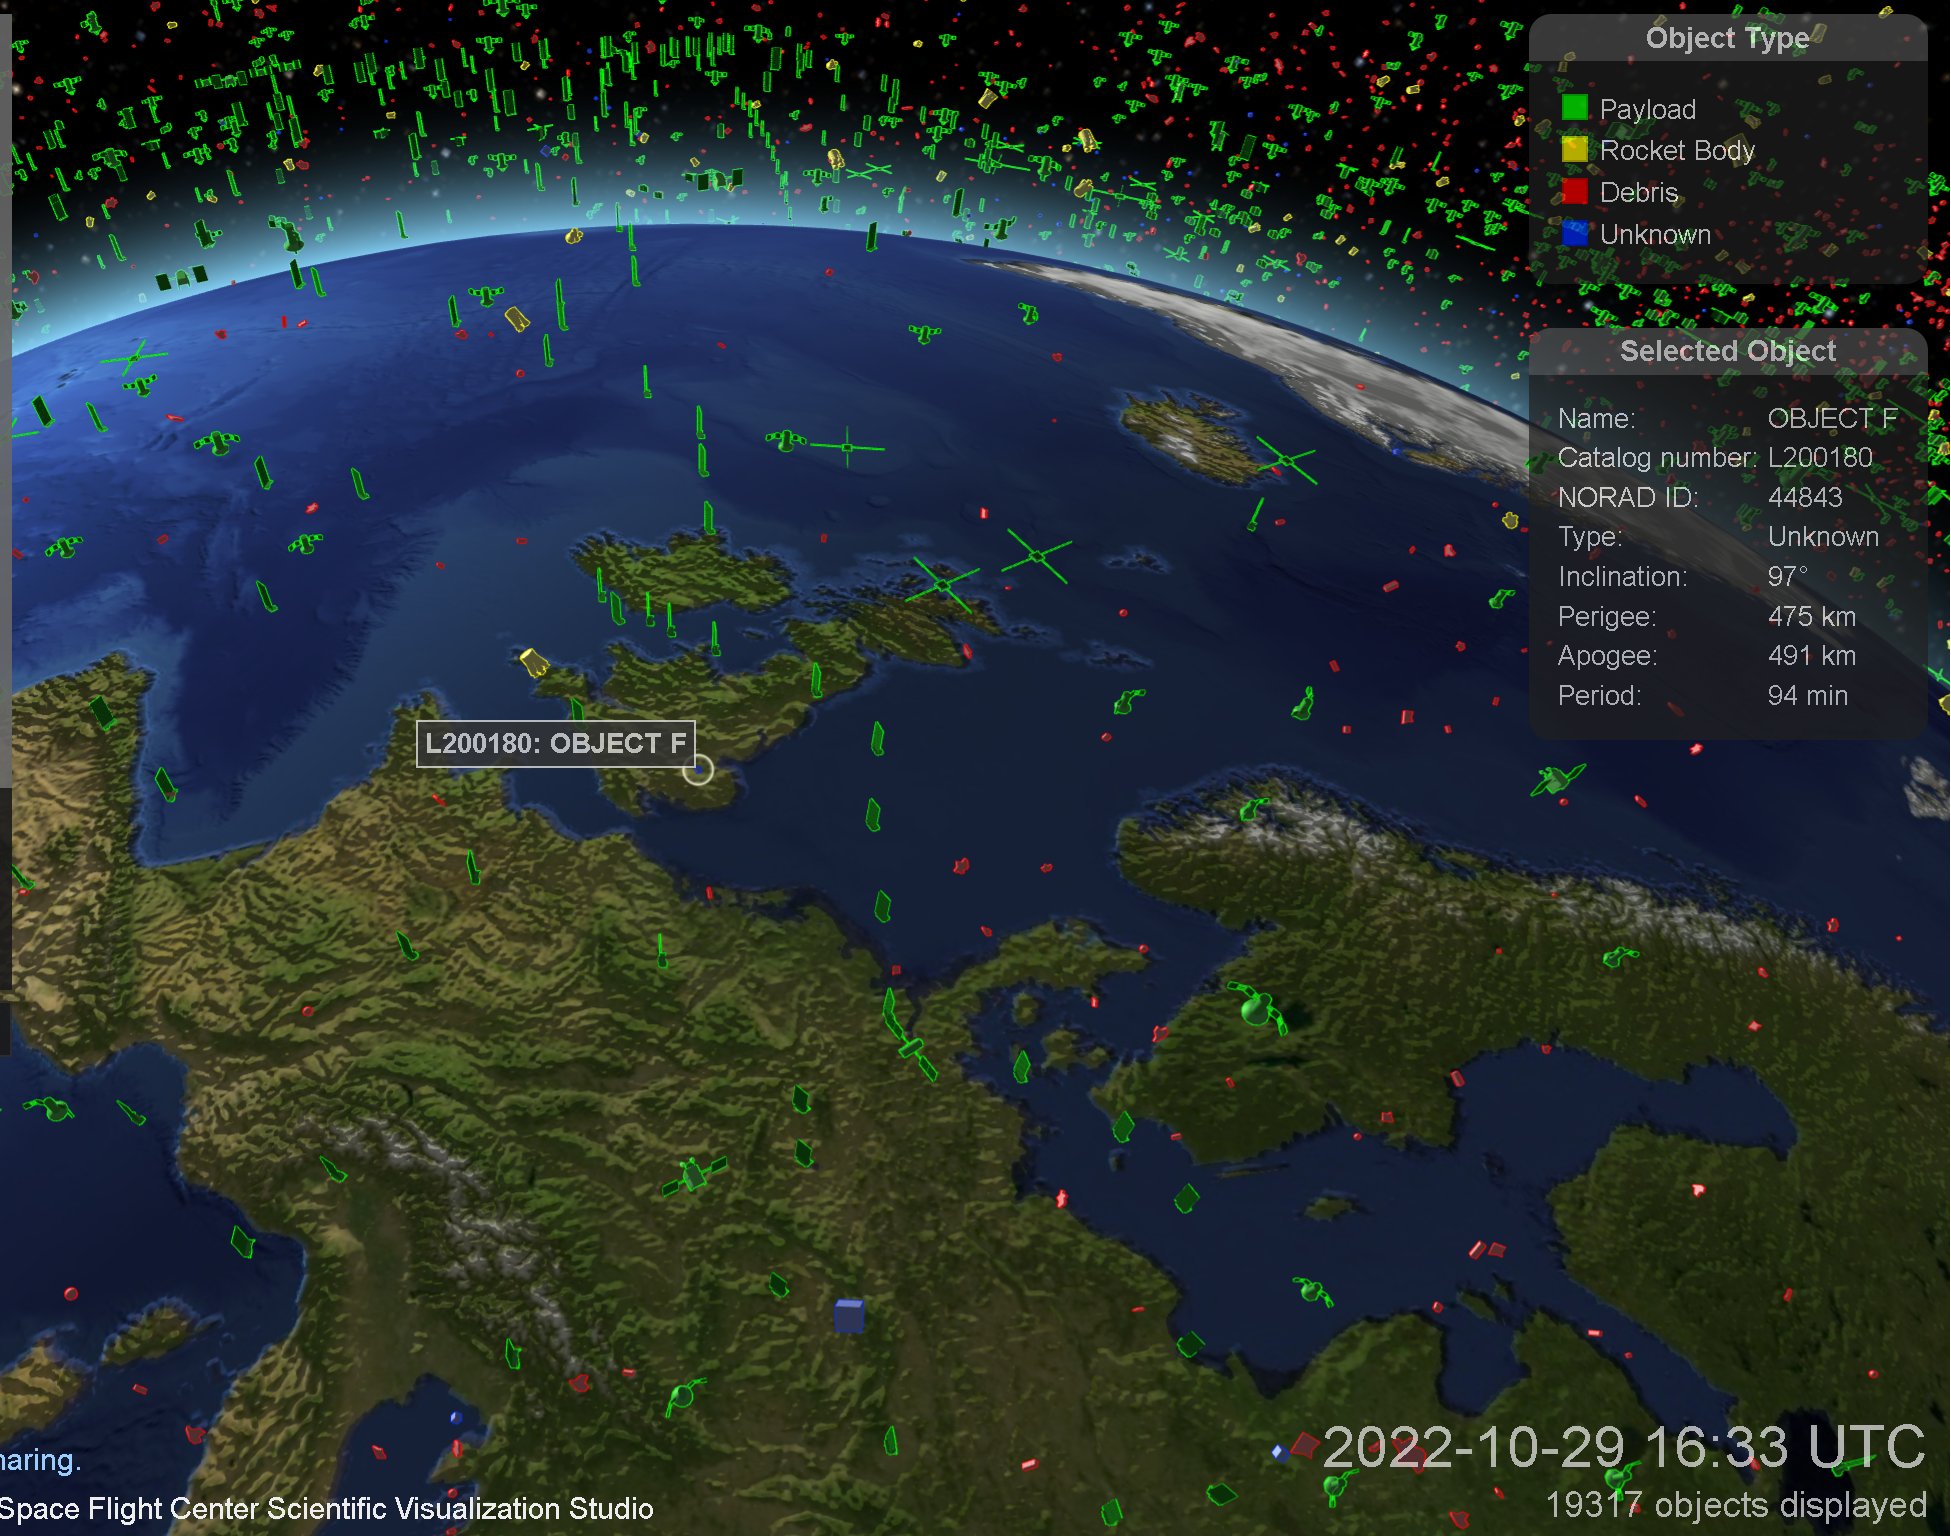Click the NORAD ID value 44843
The height and width of the screenshot is (1536, 1951).
pyautogui.click(x=1805, y=497)
